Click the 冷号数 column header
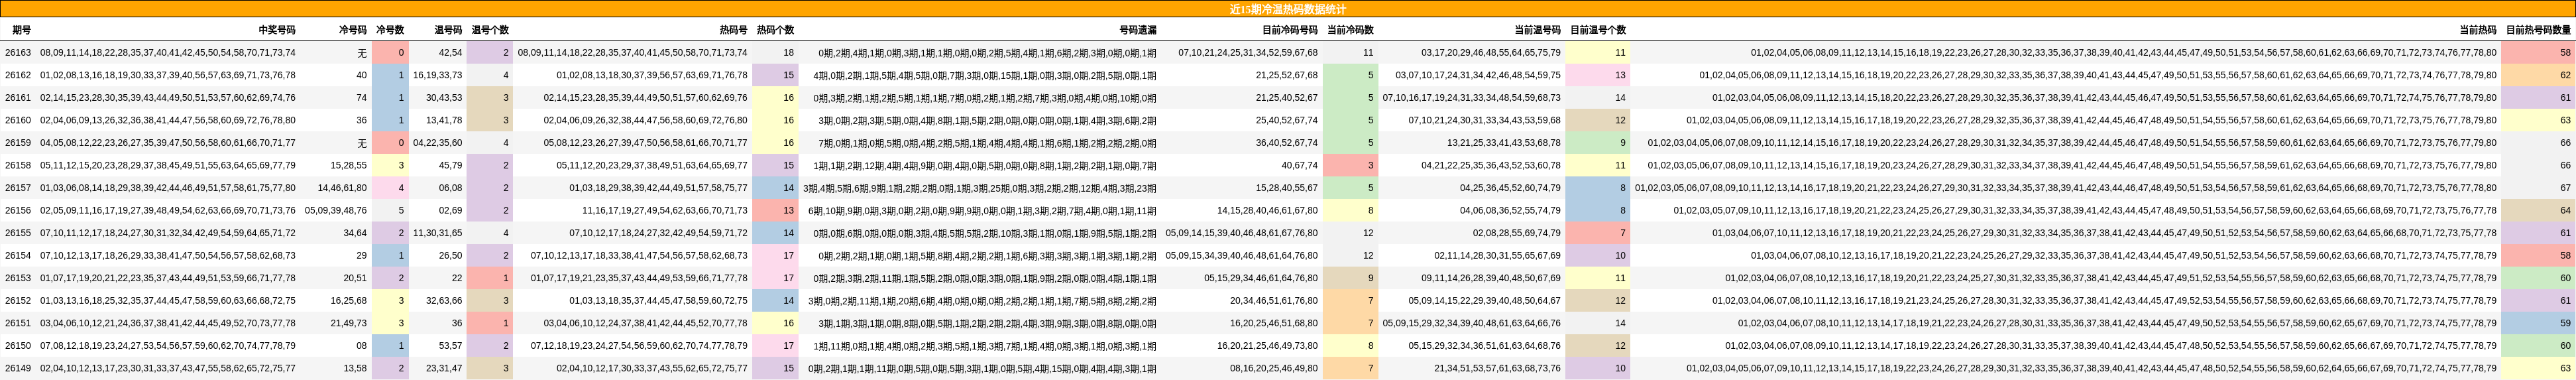Screen dimensions: 2576x380 (x=390, y=30)
